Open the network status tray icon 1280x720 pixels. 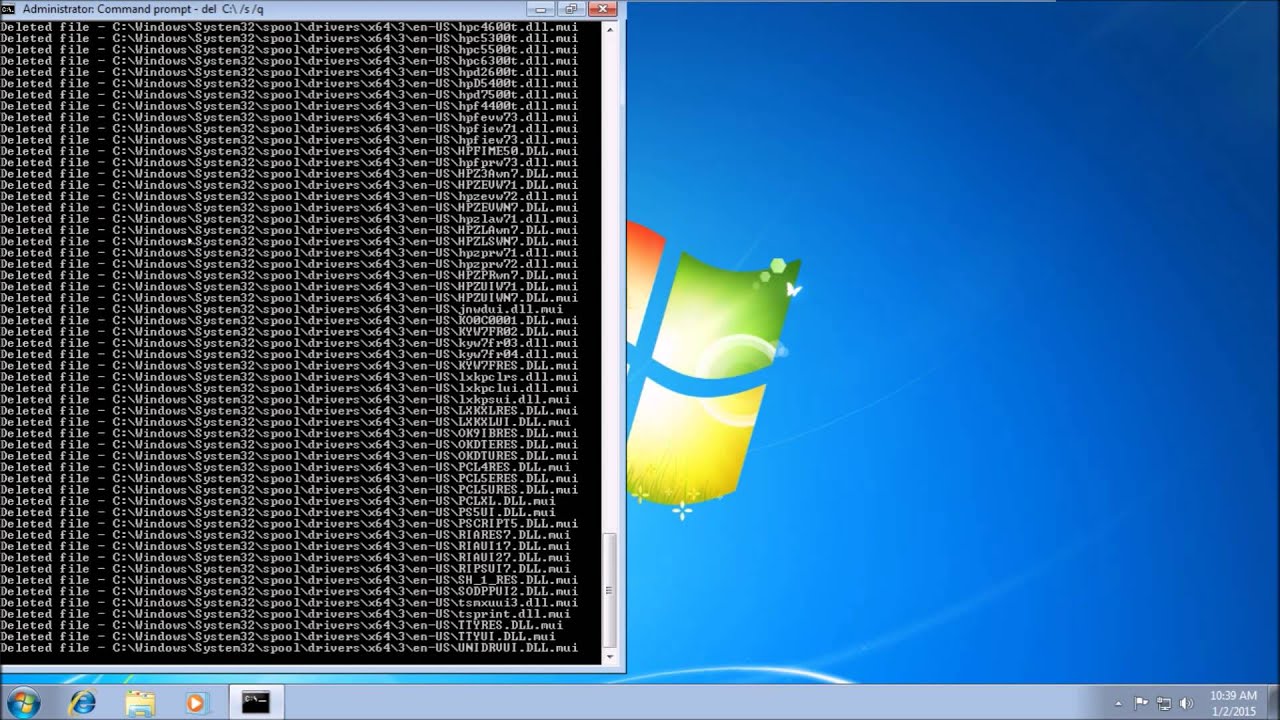click(x=1164, y=703)
